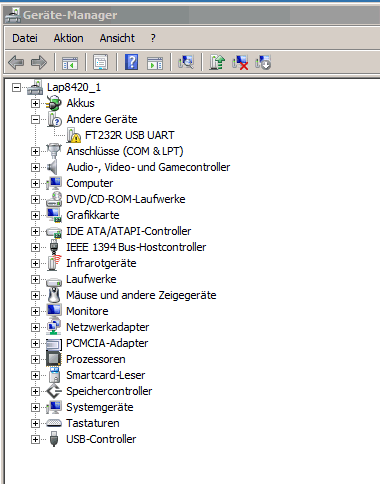Viewport: 380px width, 484px height.
Task: Select the Akkus label
Action: tap(80, 103)
